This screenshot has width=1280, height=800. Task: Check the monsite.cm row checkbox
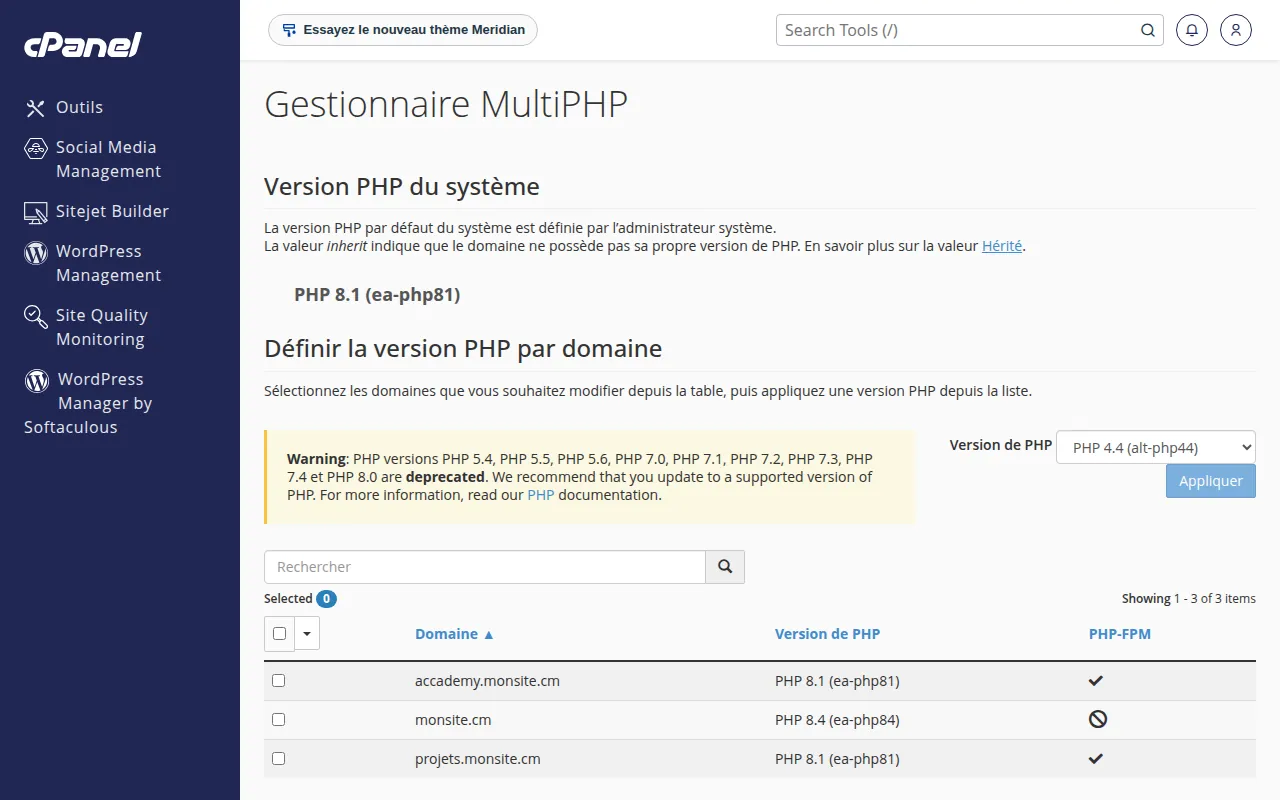click(278, 719)
